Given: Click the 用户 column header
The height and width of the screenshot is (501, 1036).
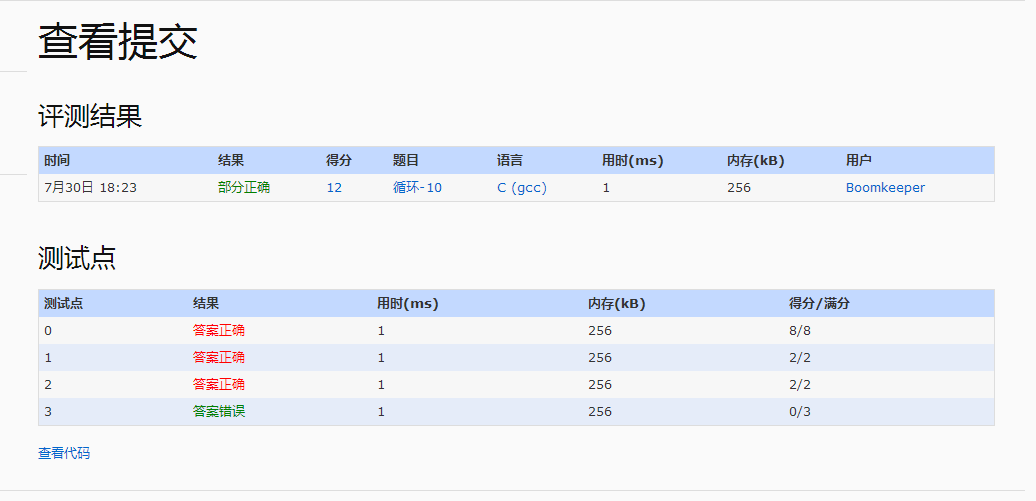Looking at the screenshot, I should 858,161.
